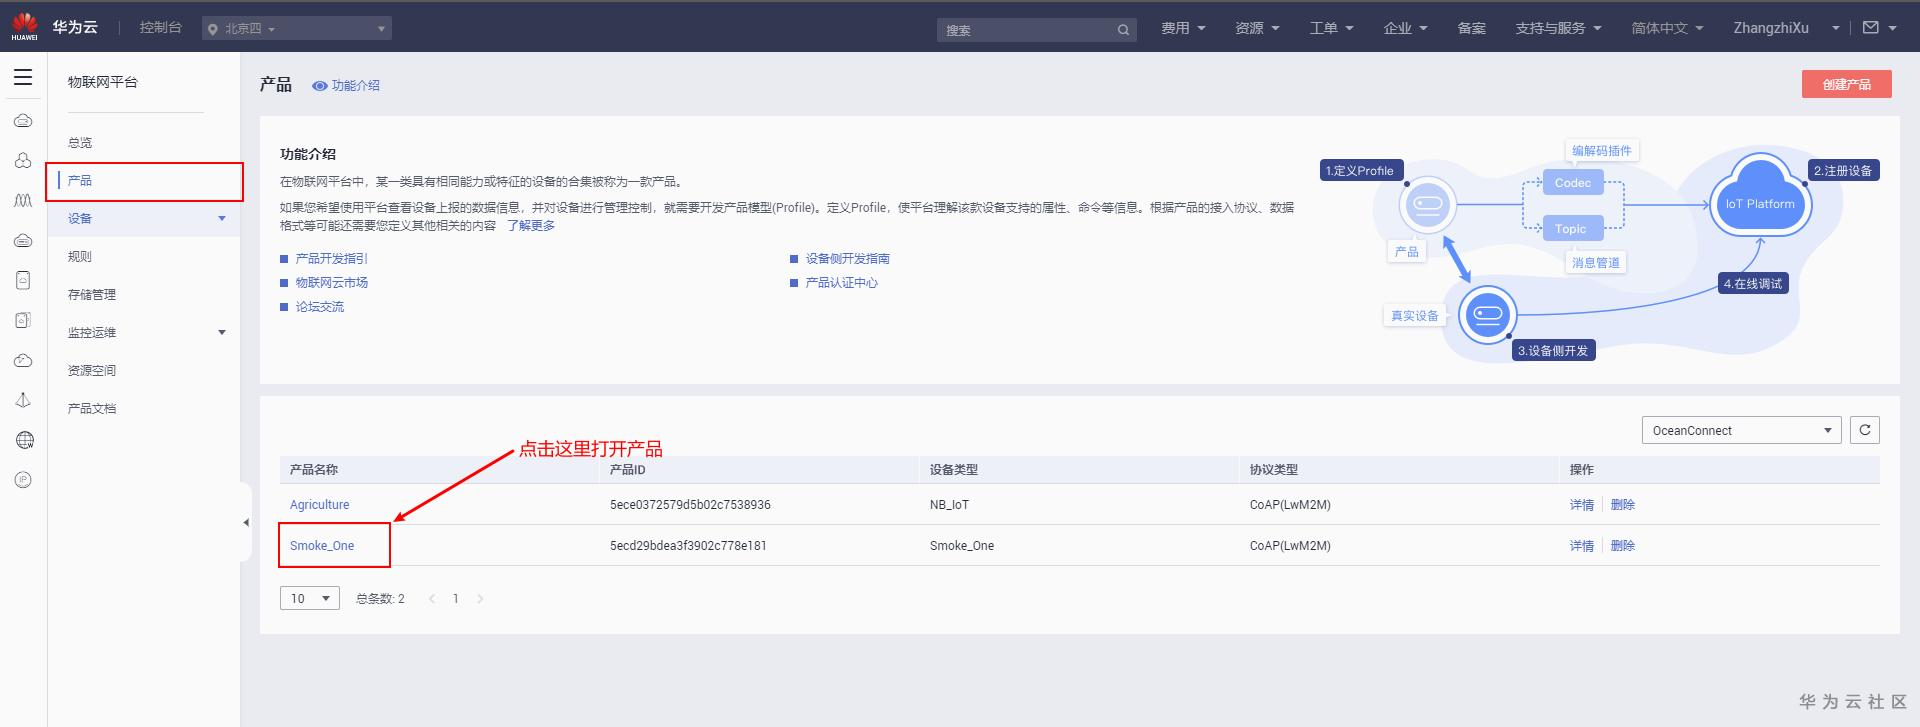Click 删除 for the Smoke_One product
The height and width of the screenshot is (727, 1920).
[1623, 546]
